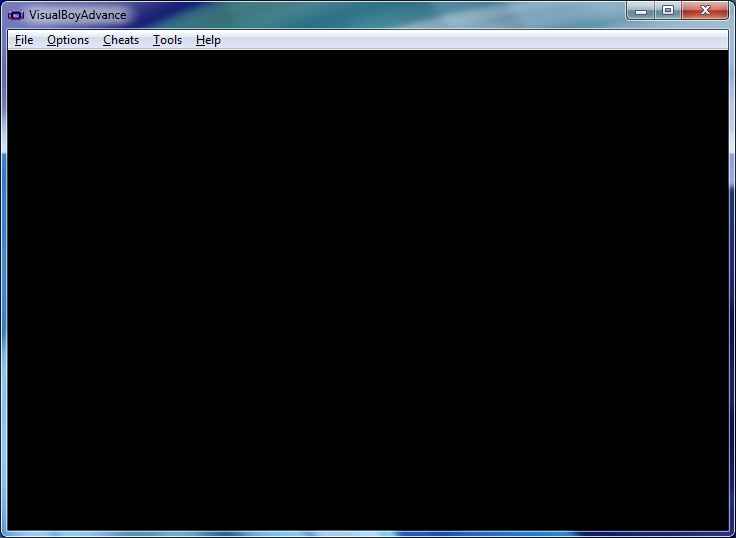Close the VisualBoyAdvance window
The image size is (736, 538).
(x=705, y=11)
